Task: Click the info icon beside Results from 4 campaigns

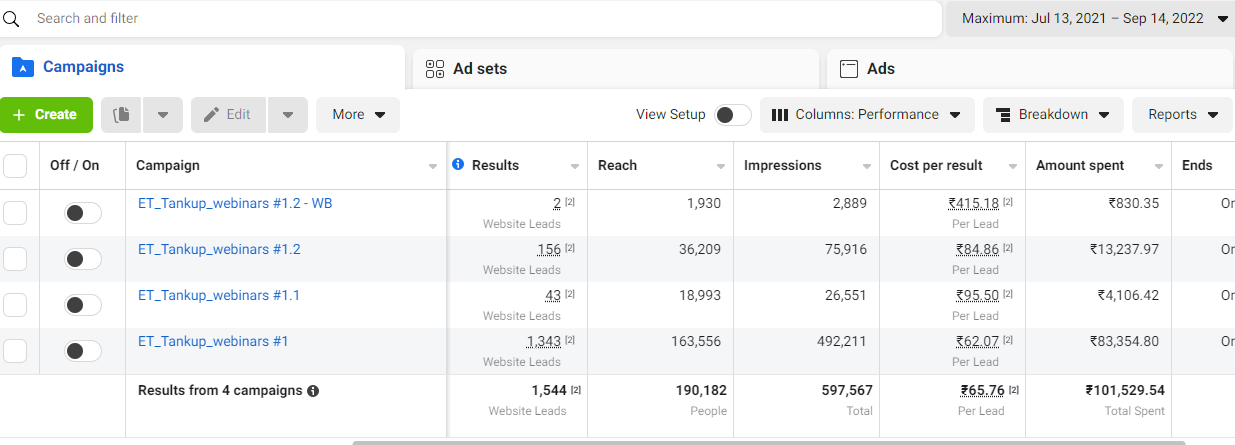Action: pyautogui.click(x=313, y=391)
